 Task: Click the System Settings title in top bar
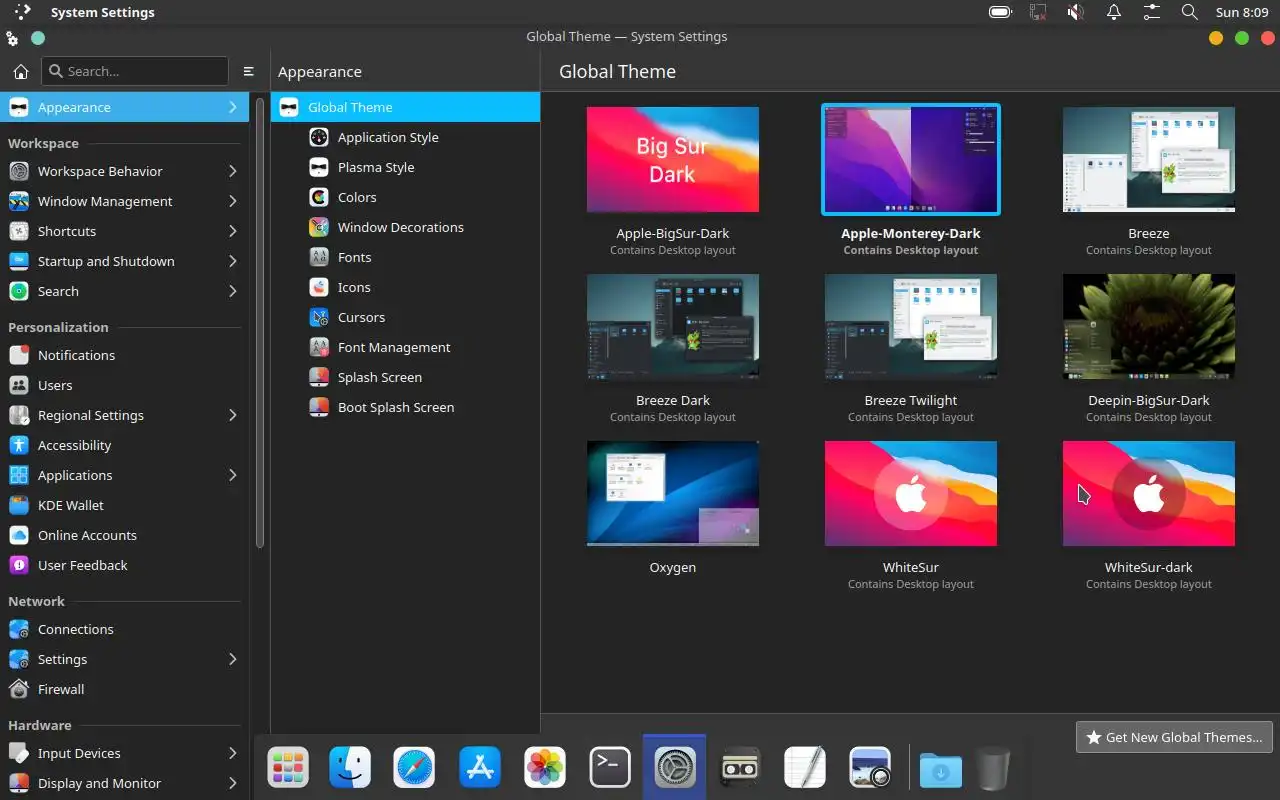102,12
